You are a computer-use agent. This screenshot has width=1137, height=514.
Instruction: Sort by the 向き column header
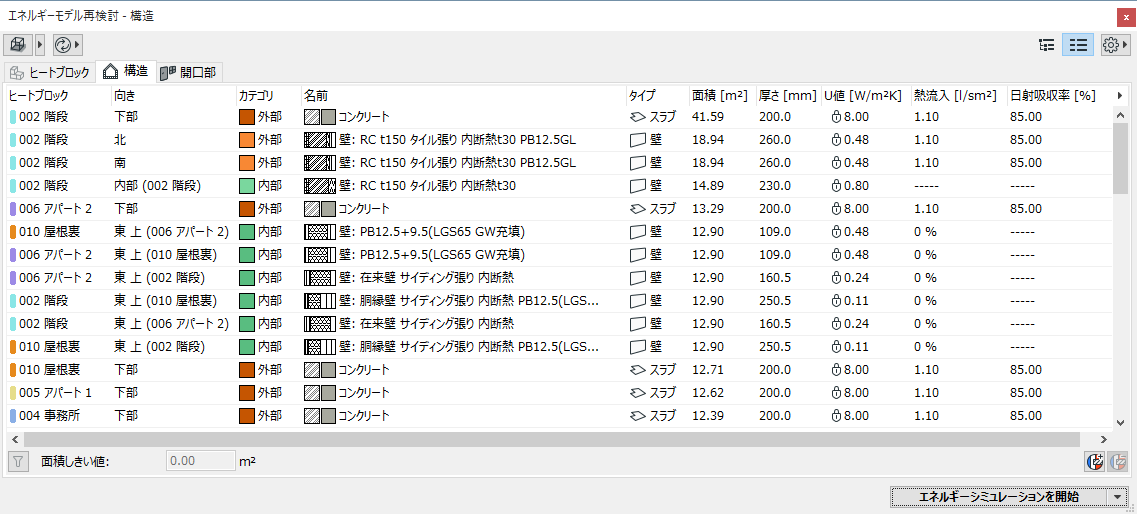(173, 95)
